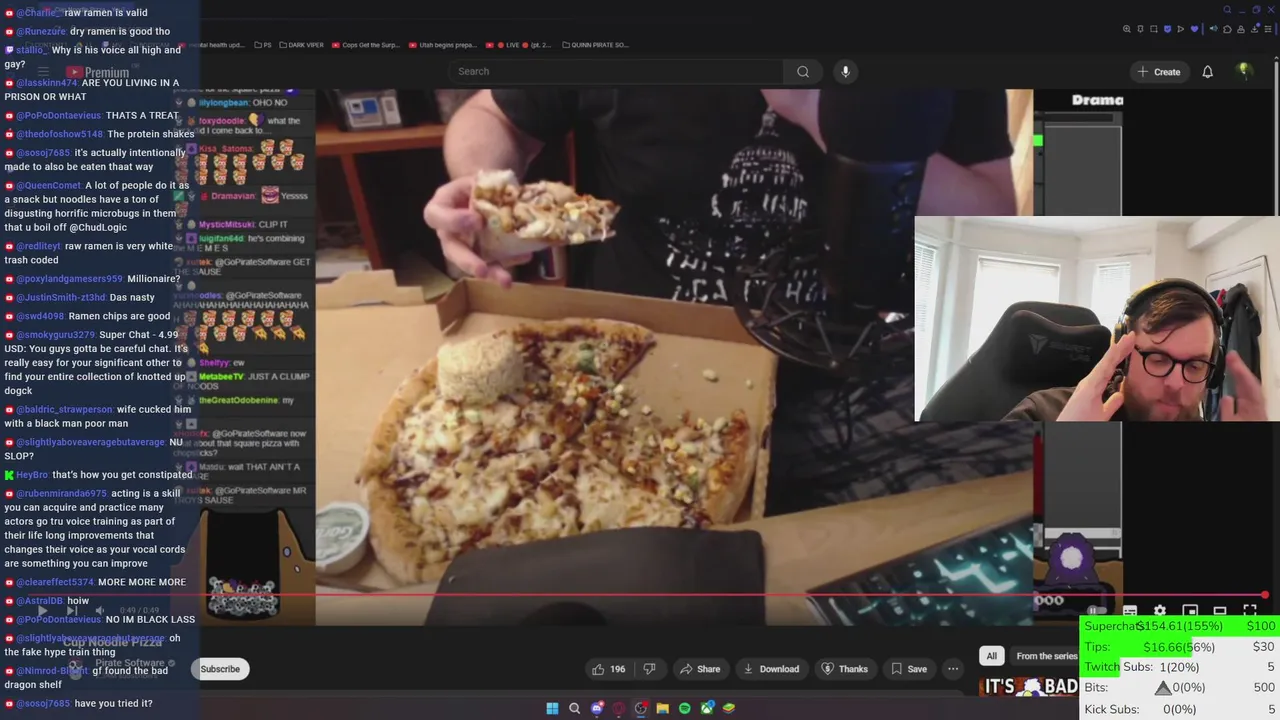Select the All filter chip
The height and width of the screenshot is (720, 1280).
pos(991,656)
